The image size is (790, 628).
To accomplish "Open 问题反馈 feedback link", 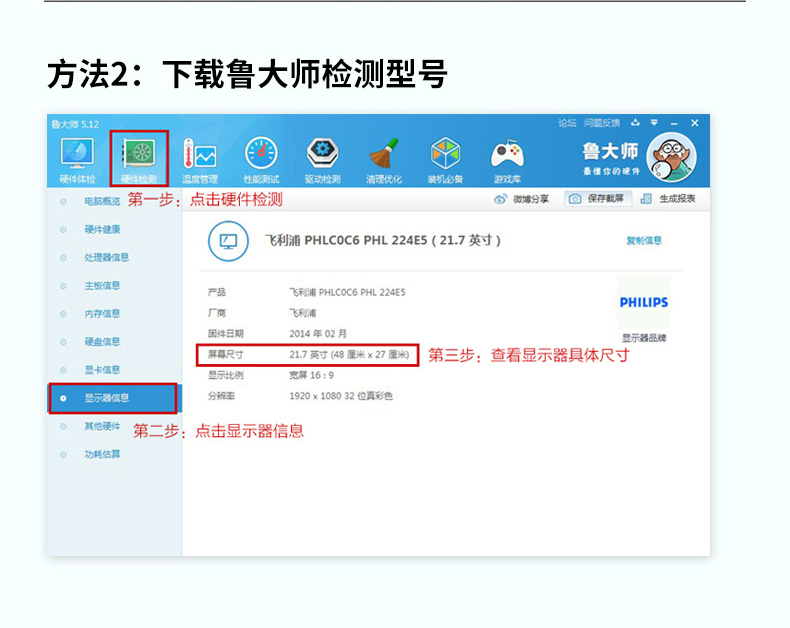I will click(602, 123).
